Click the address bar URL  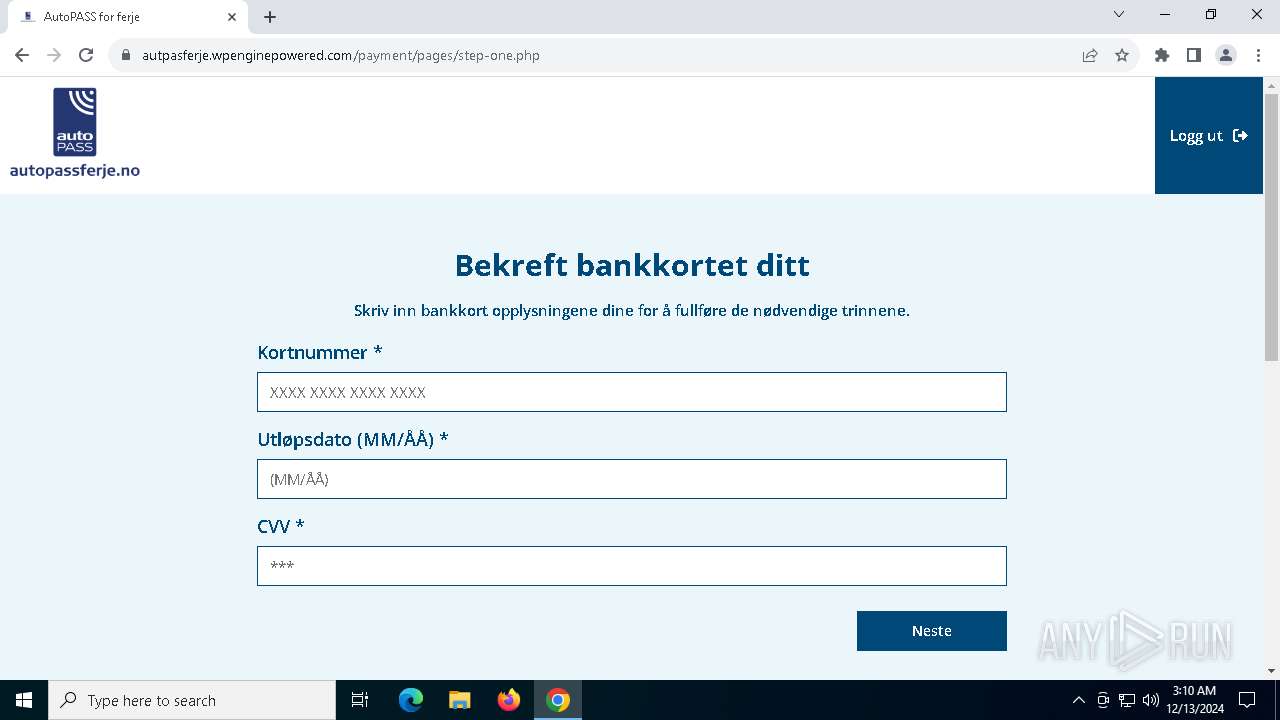(341, 55)
